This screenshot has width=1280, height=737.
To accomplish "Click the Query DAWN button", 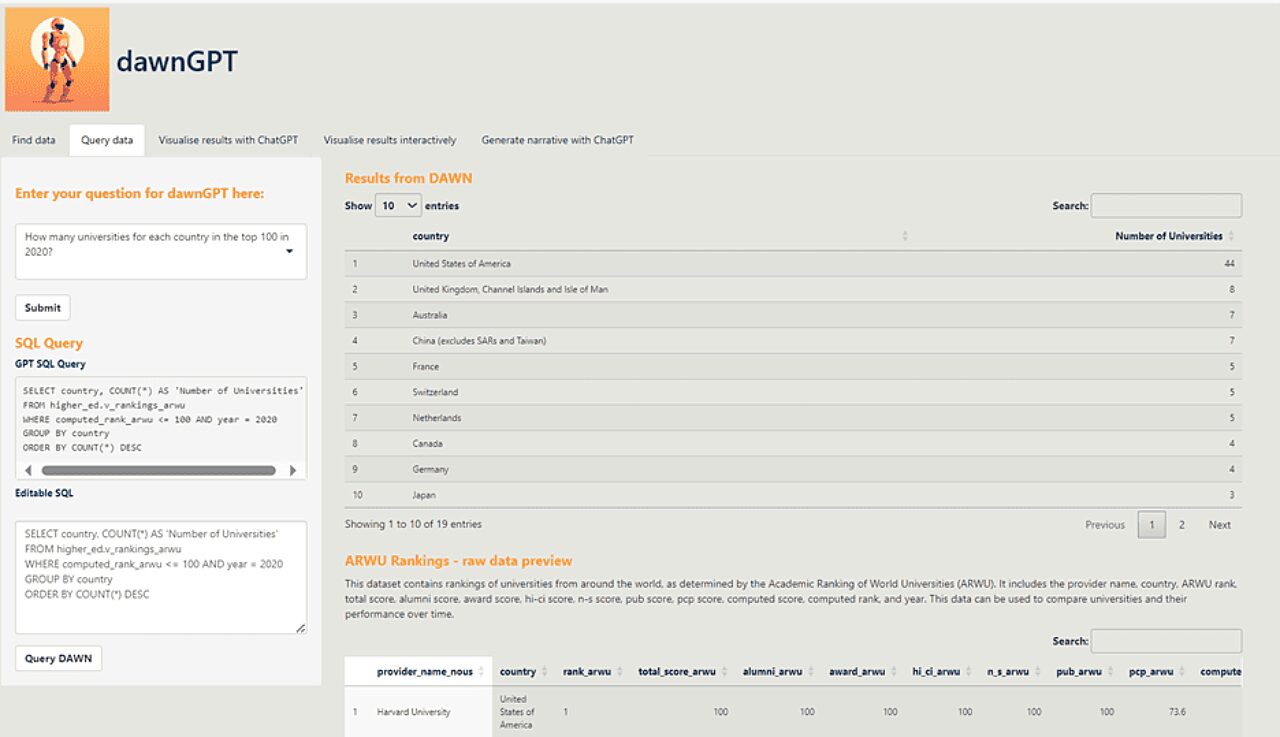I will click(58, 658).
